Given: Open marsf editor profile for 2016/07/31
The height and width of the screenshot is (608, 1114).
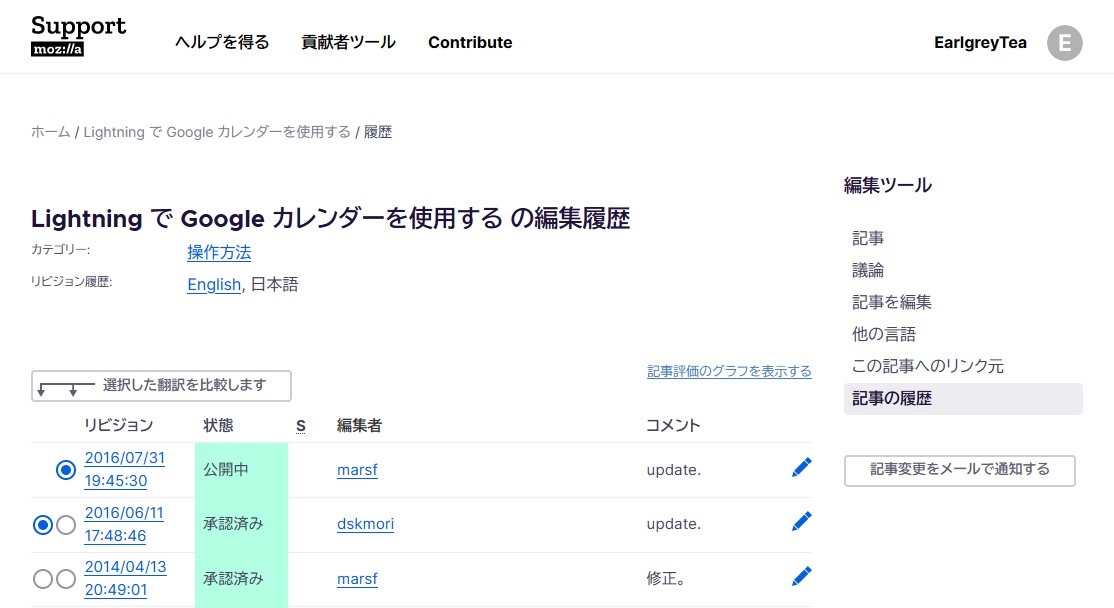Looking at the screenshot, I should tap(357, 470).
